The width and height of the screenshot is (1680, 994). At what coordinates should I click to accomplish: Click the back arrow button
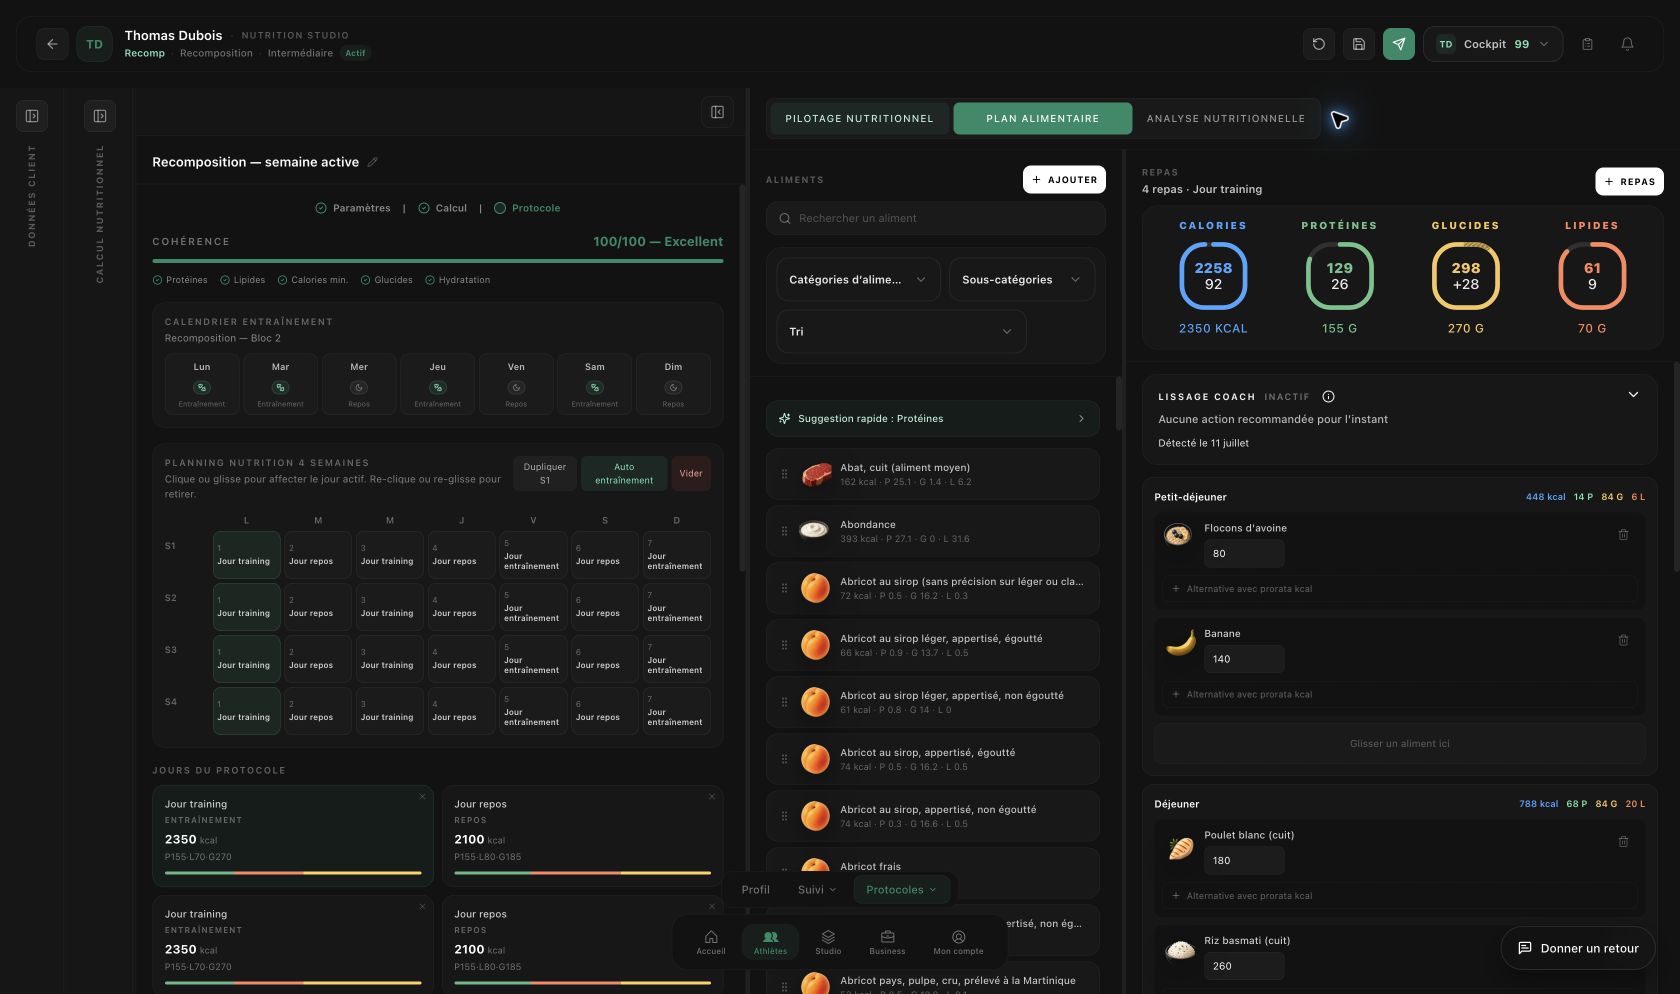tap(52, 44)
